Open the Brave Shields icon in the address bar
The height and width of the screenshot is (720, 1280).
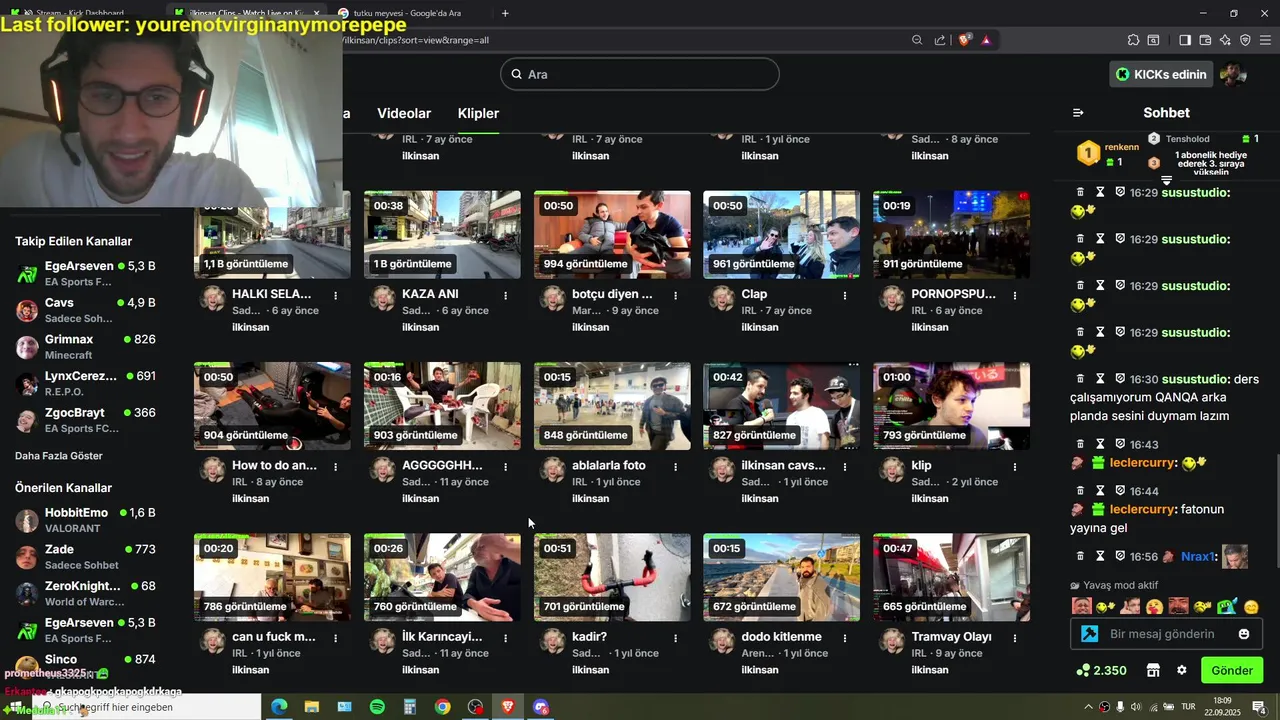coord(964,40)
